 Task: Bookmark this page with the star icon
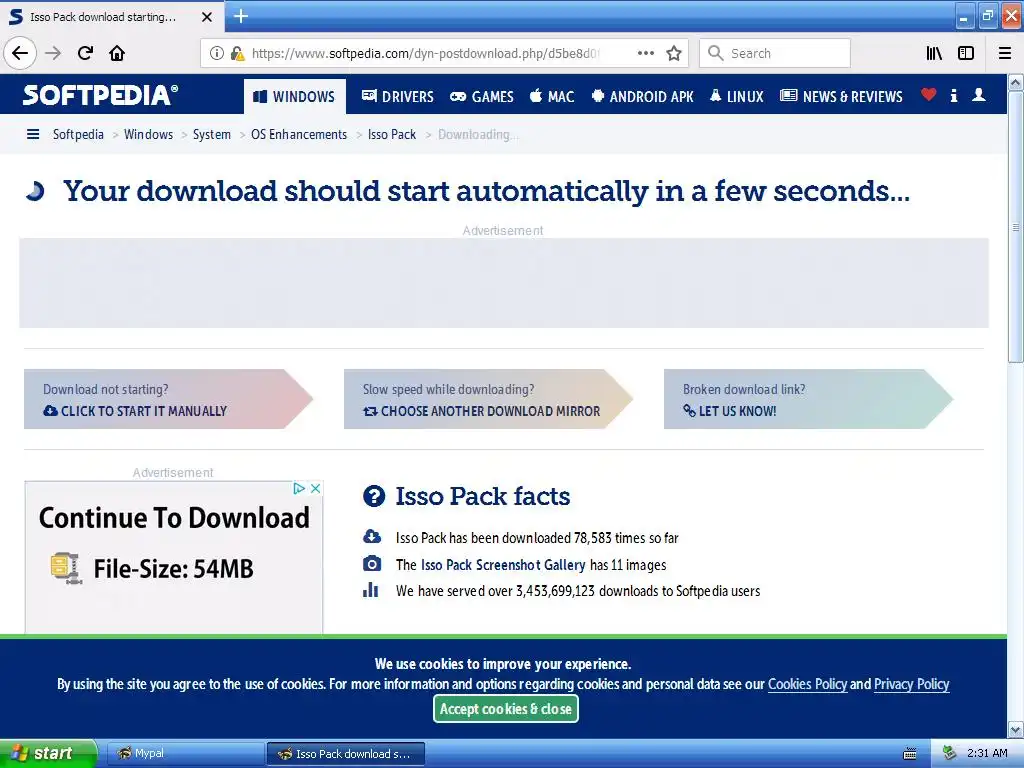(x=674, y=53)
